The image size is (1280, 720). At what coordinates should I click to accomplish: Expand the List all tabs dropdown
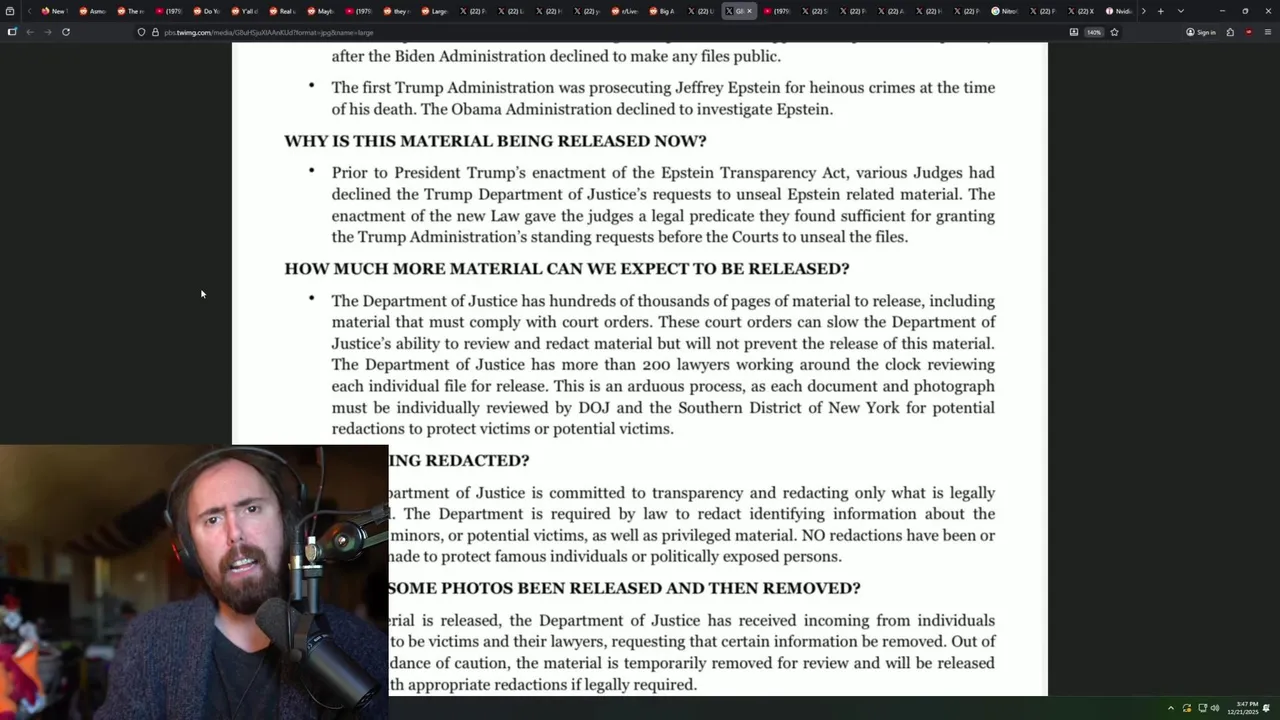(x=1180, y=11)
